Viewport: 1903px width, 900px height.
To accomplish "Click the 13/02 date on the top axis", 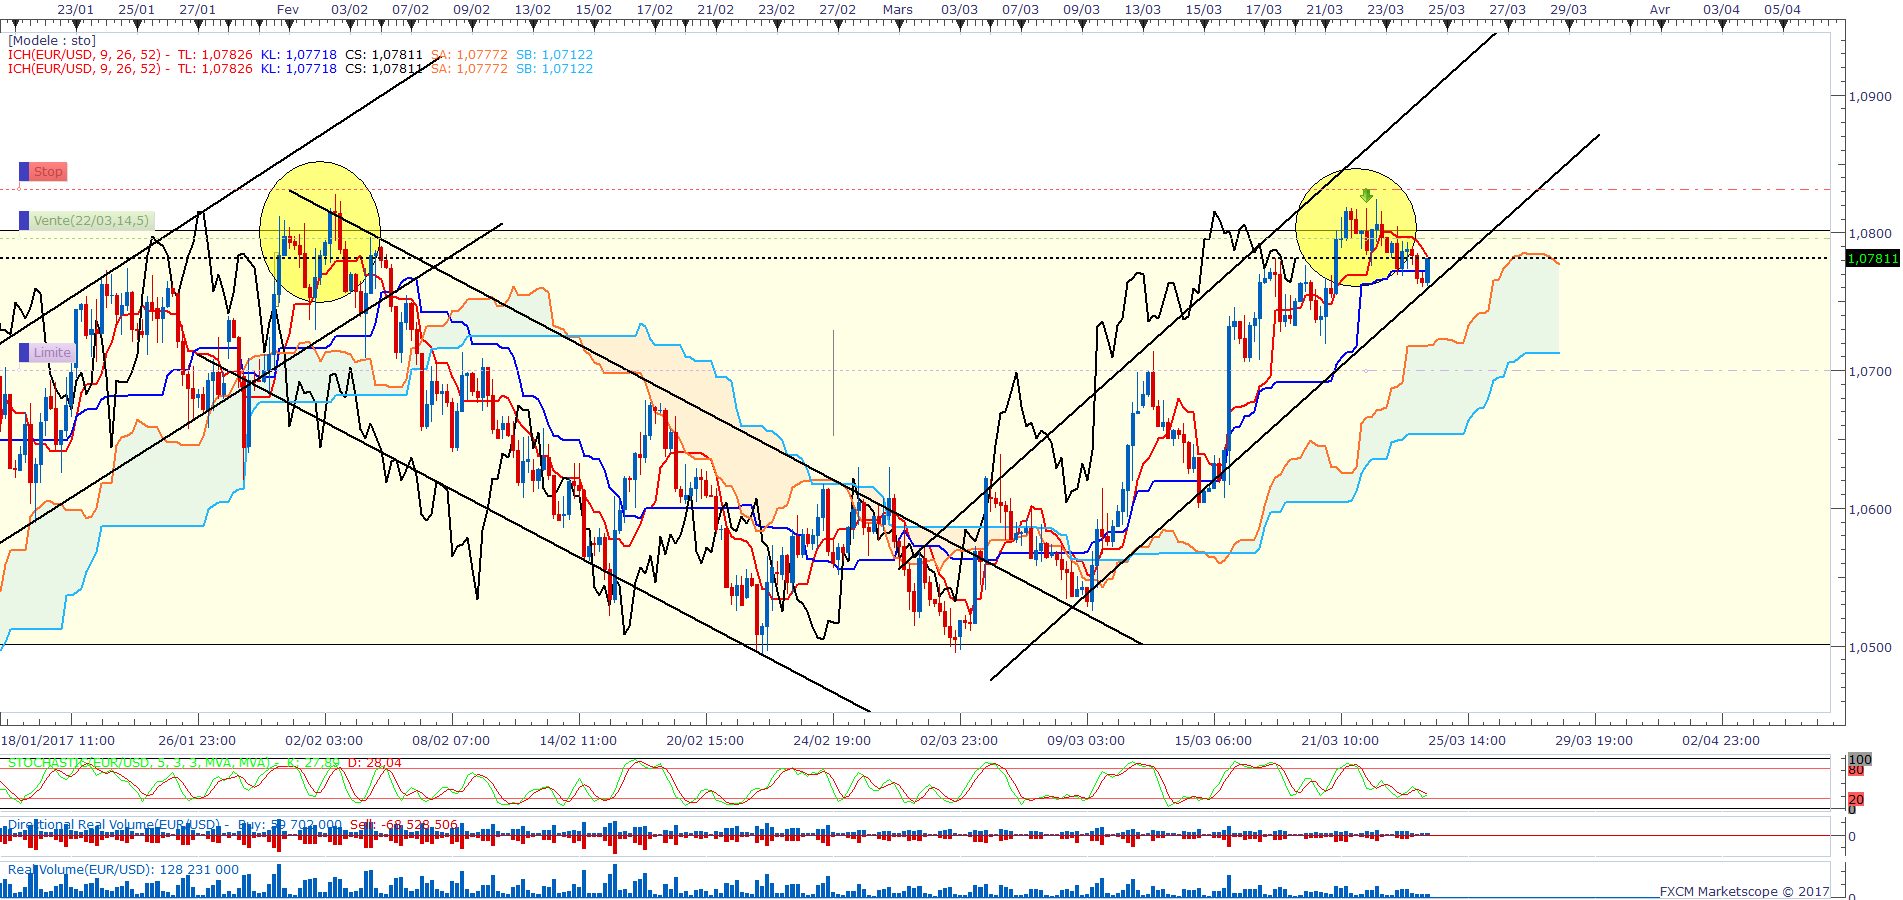I will tap(533, 10).
